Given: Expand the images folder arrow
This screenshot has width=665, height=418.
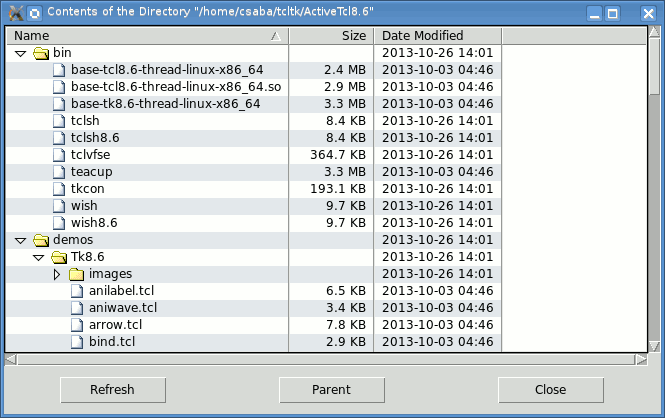Looking at the screenshot, I should click(57, 274).
